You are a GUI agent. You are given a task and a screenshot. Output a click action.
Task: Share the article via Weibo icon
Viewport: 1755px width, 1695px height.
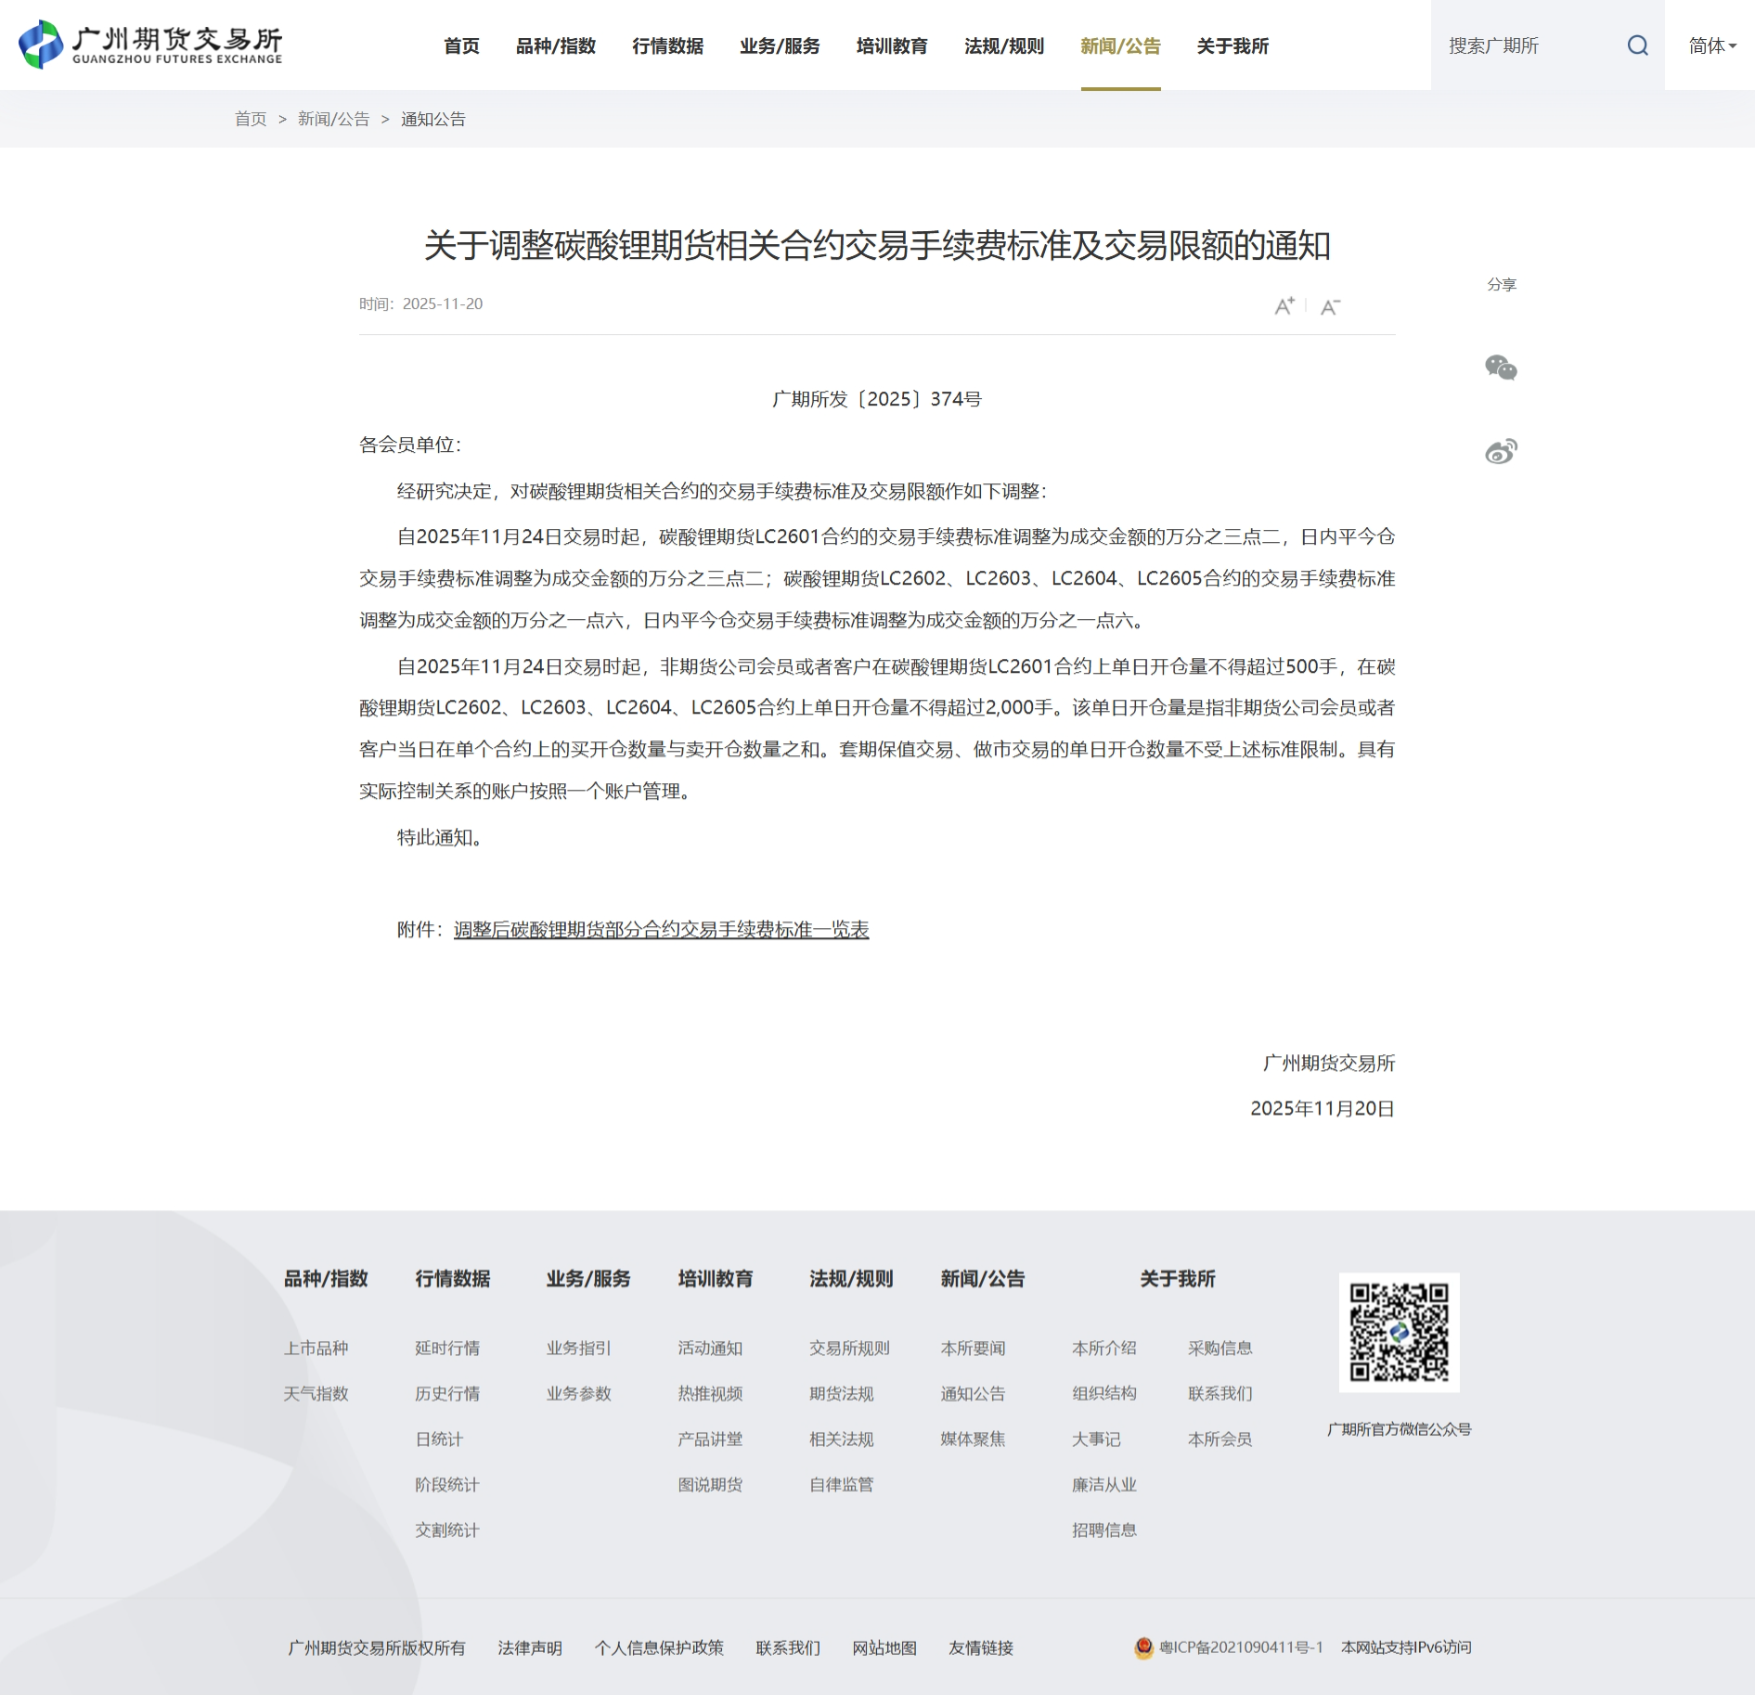(x=1500, y=452)
